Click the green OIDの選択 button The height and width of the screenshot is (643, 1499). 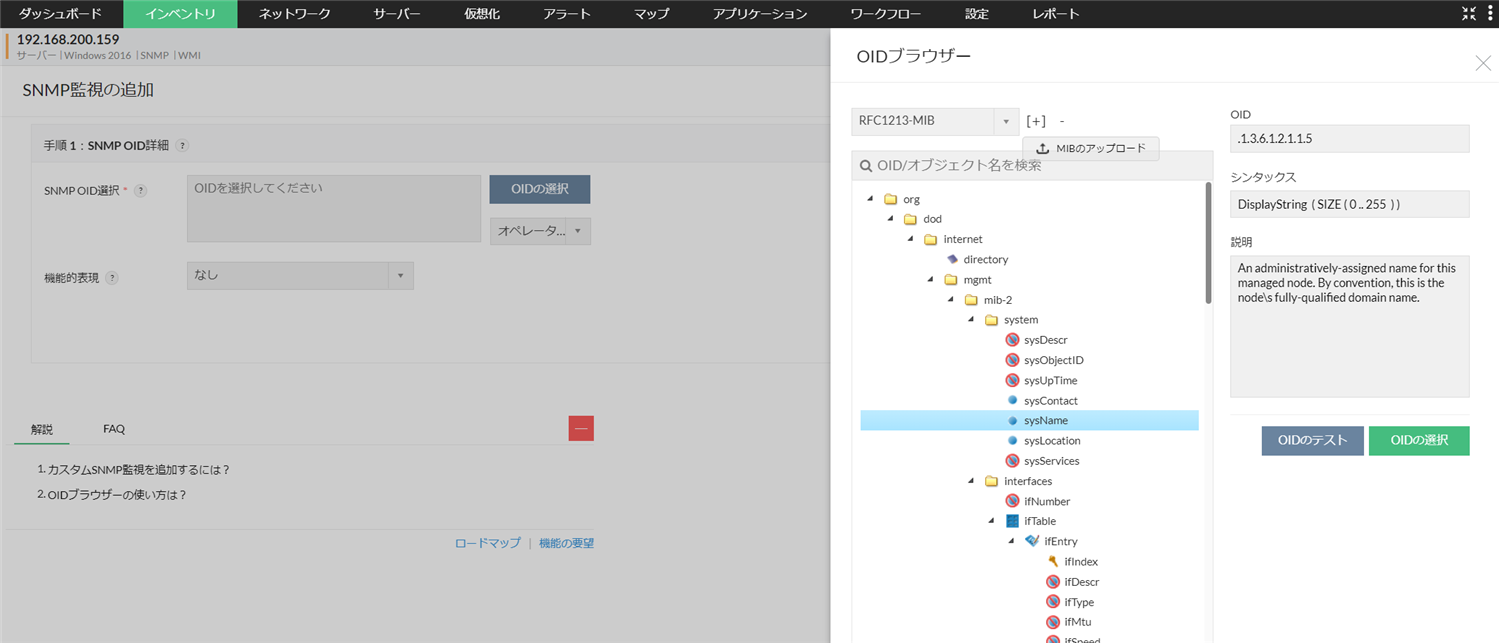coord(1419,440)
